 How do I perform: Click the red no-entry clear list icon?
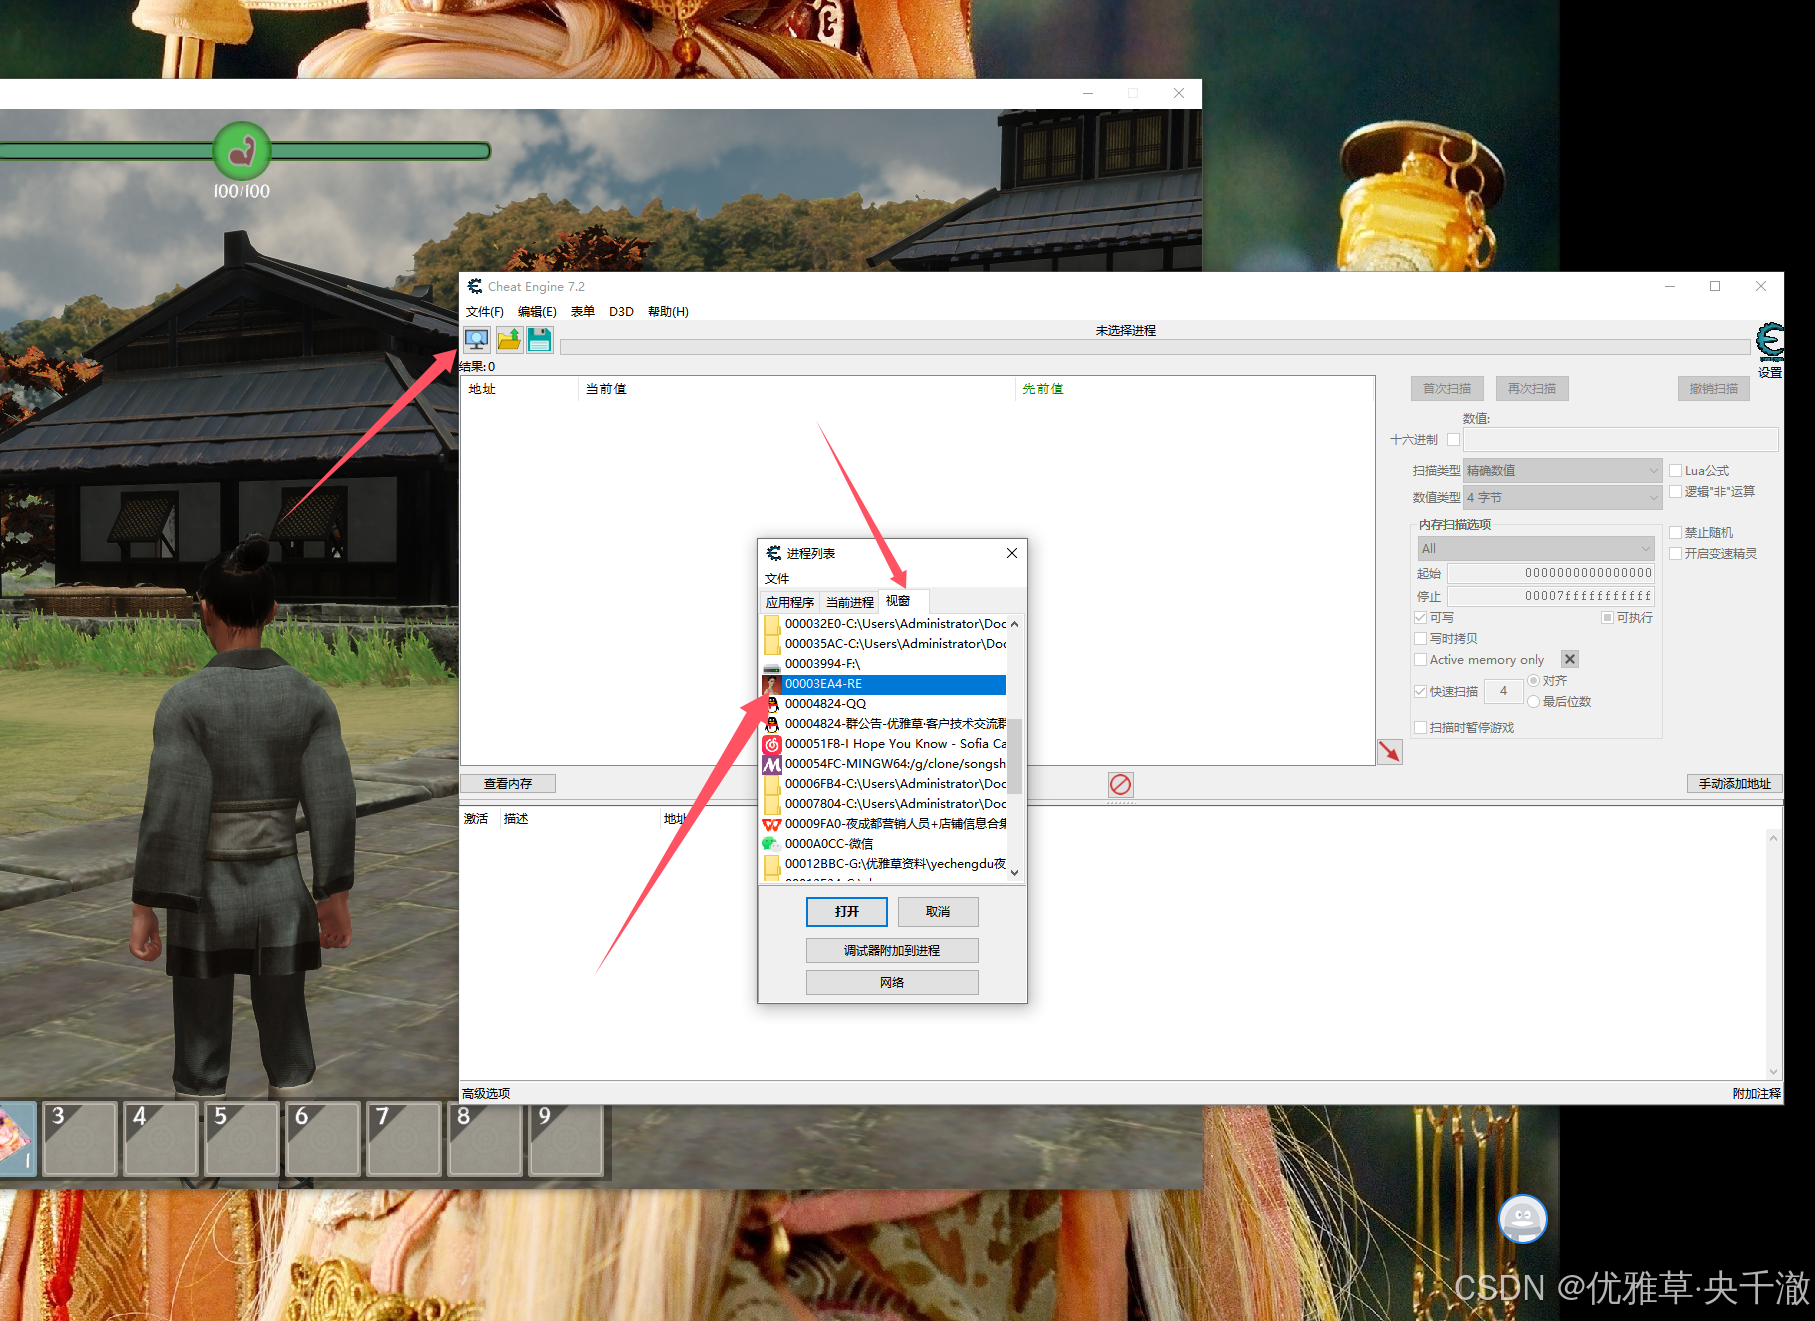point(1120,784)
